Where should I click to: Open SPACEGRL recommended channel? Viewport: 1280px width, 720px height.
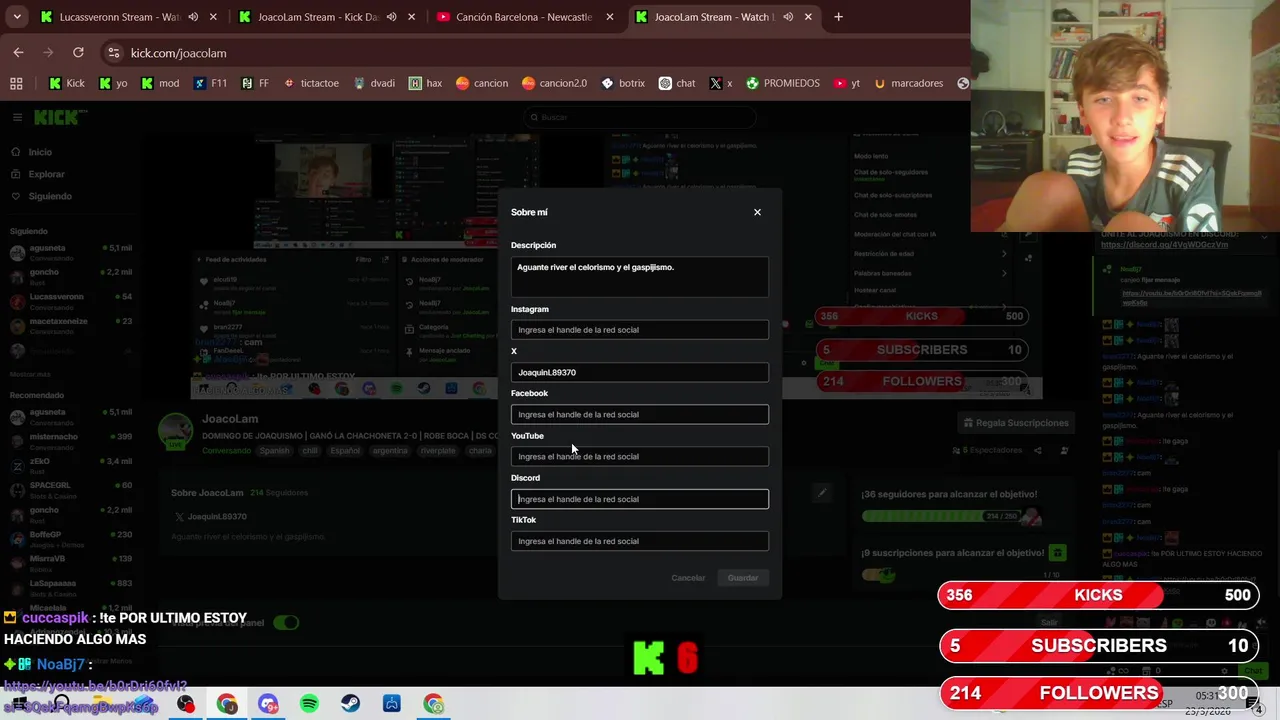tap(70, 489)
